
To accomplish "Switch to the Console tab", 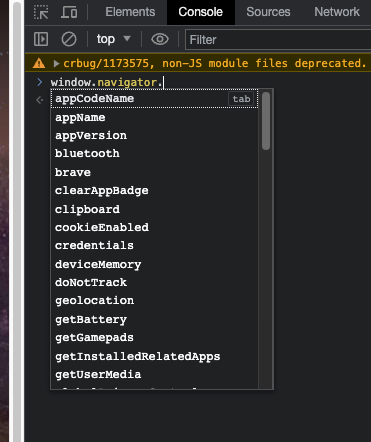I will click(200, 12).
